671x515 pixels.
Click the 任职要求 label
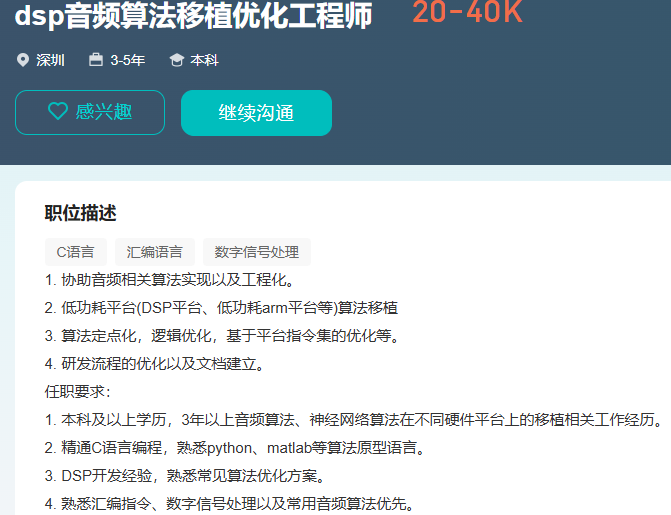pos(77,392)
